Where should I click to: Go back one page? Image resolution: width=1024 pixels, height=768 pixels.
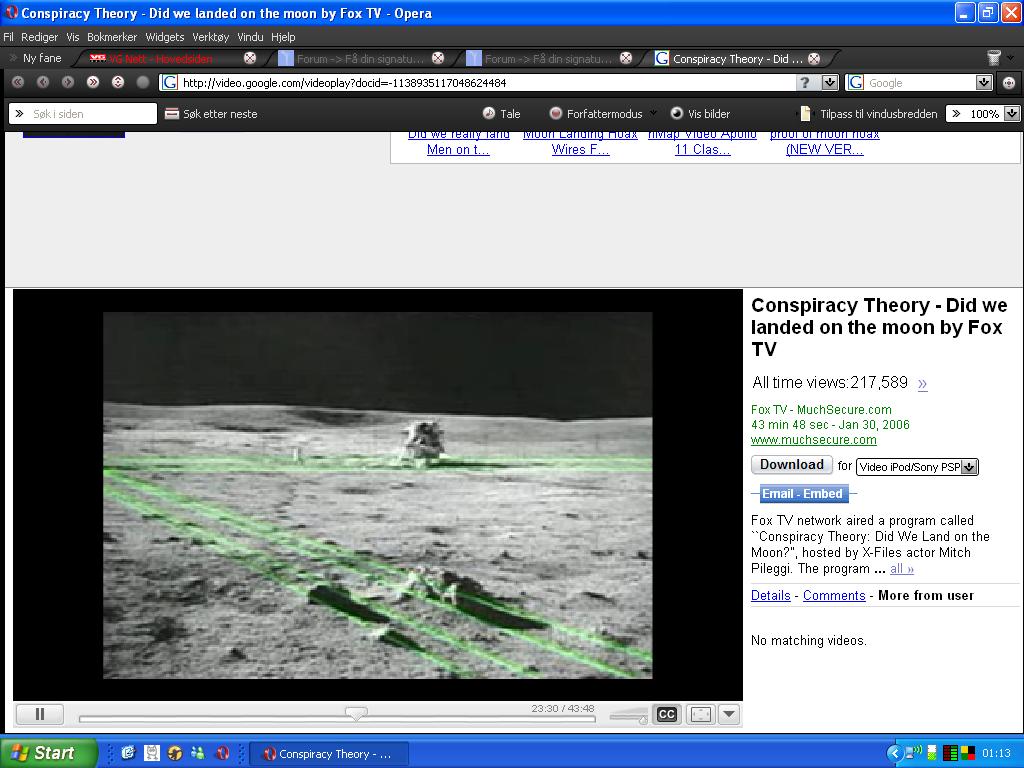pos(43,82)
